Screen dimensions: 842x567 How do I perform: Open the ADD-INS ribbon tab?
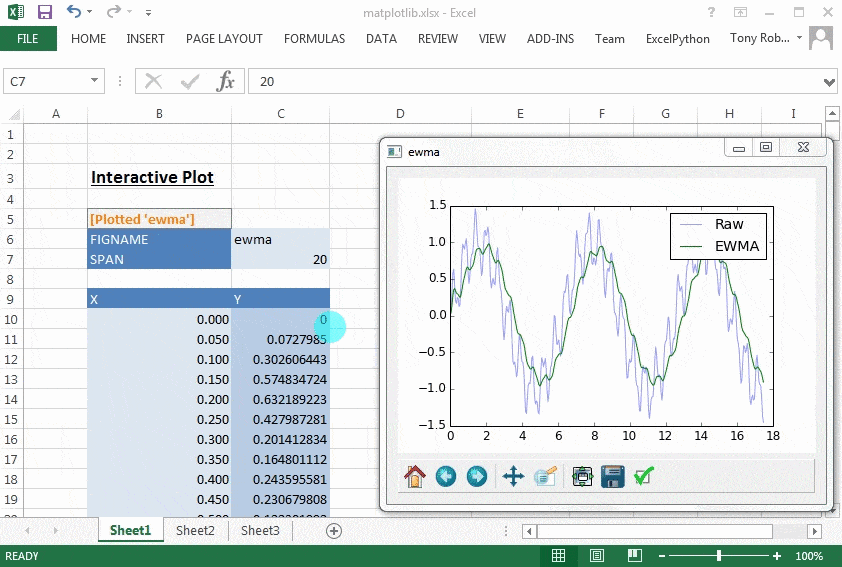click(x=550, y=39)
